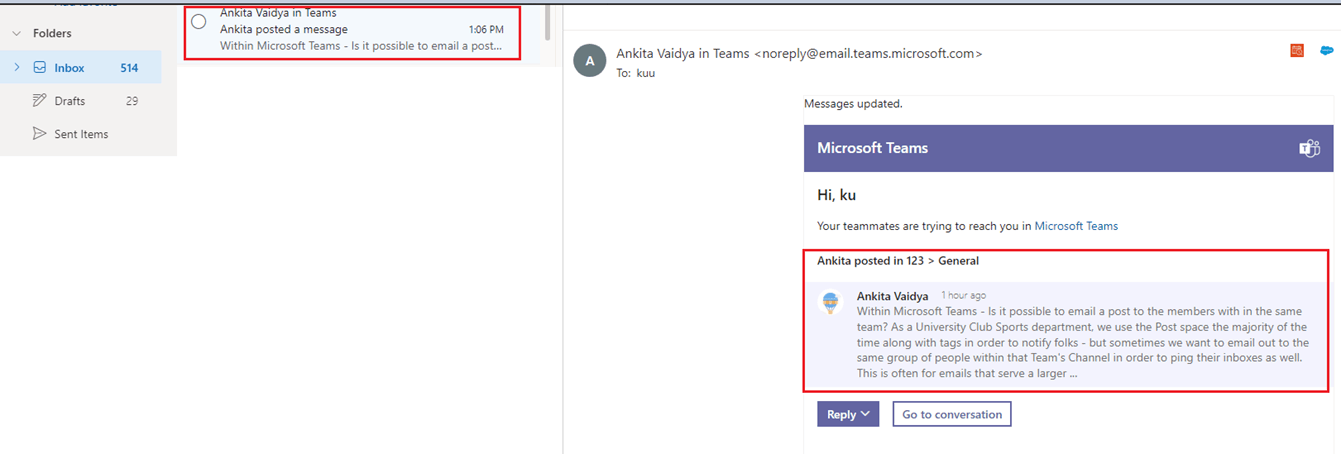
Task: Click the 'To: kuu' recipient line
Action: point(636,73)
